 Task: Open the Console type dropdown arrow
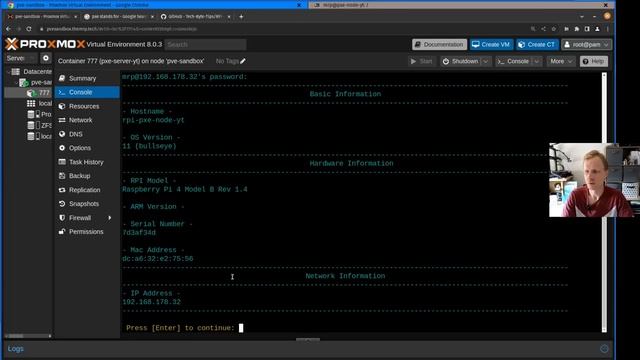point(537,61)
